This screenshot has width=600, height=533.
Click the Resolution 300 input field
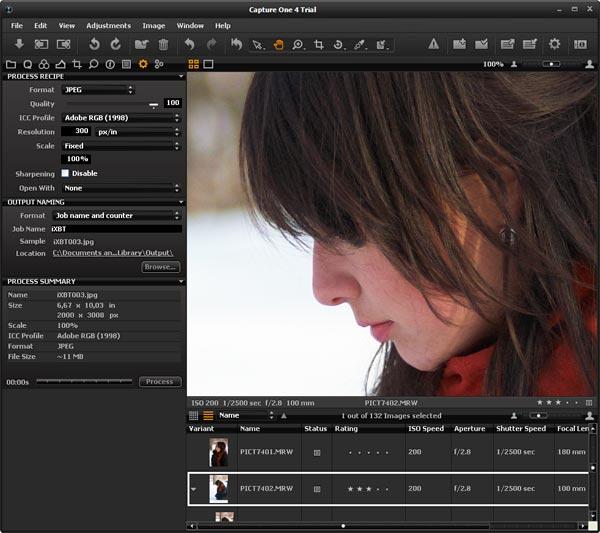(x=76, y=131)
